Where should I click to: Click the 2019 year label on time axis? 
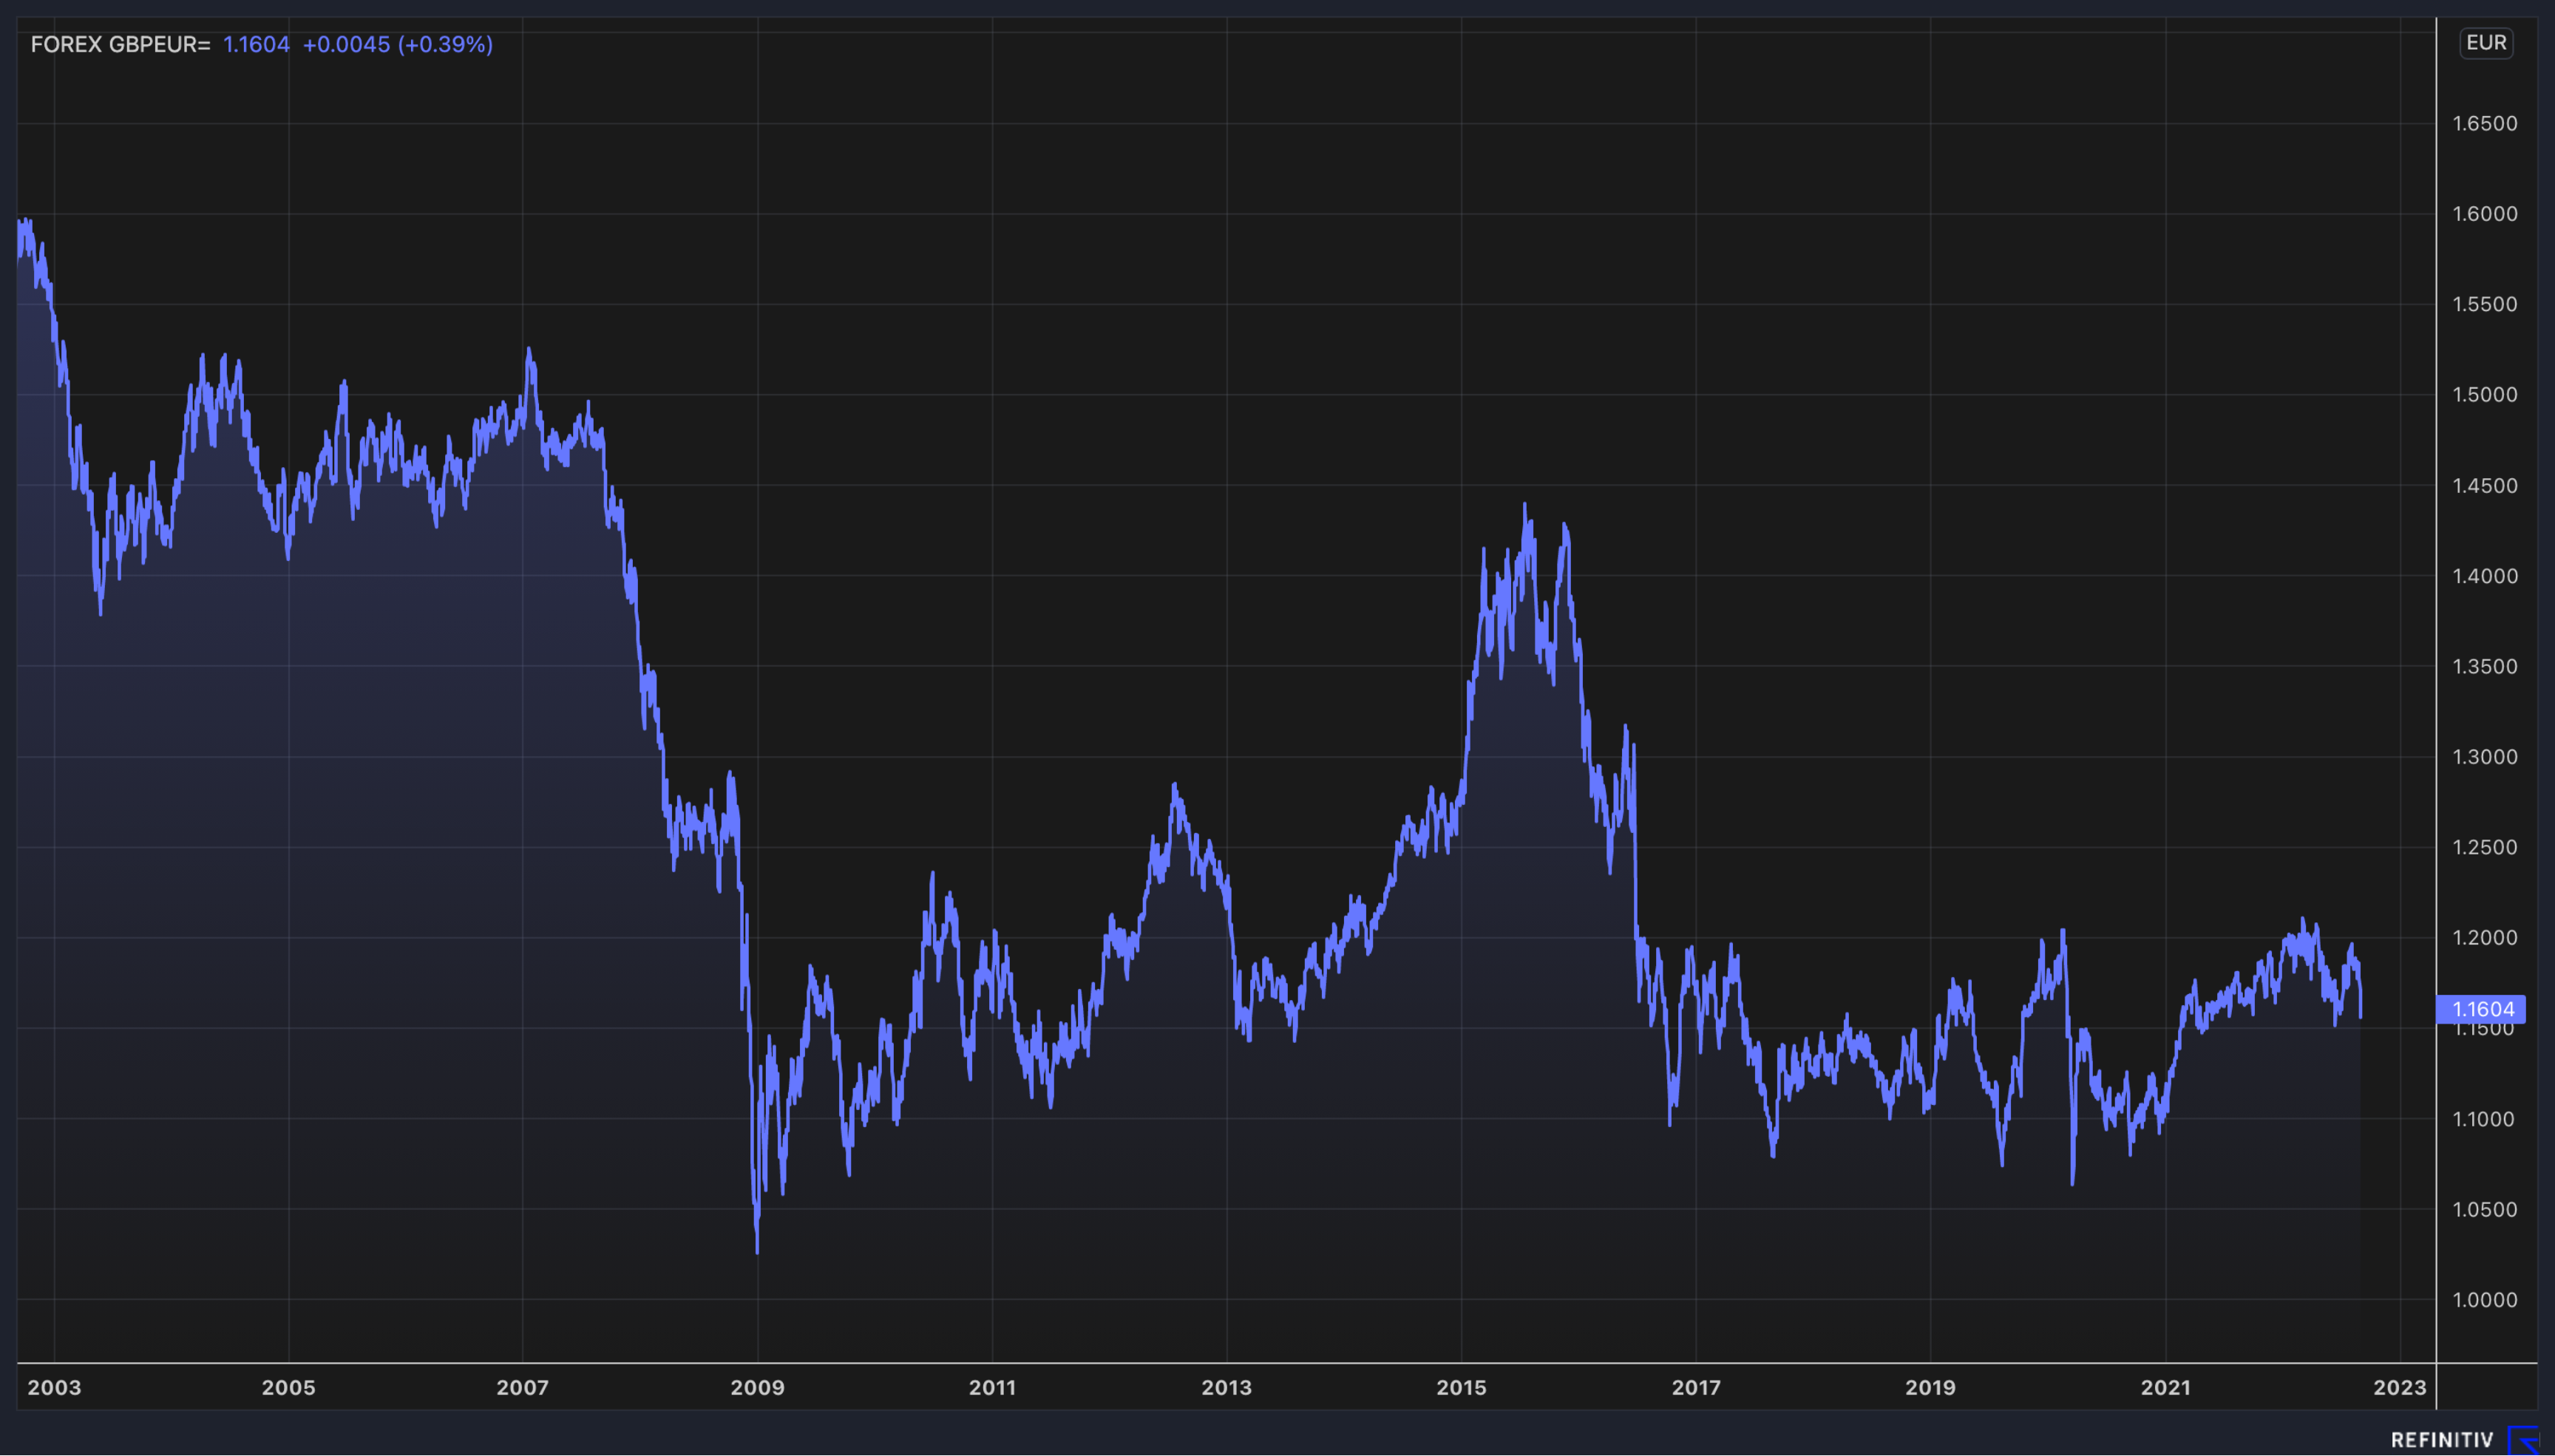[x=1930, y=1388]
